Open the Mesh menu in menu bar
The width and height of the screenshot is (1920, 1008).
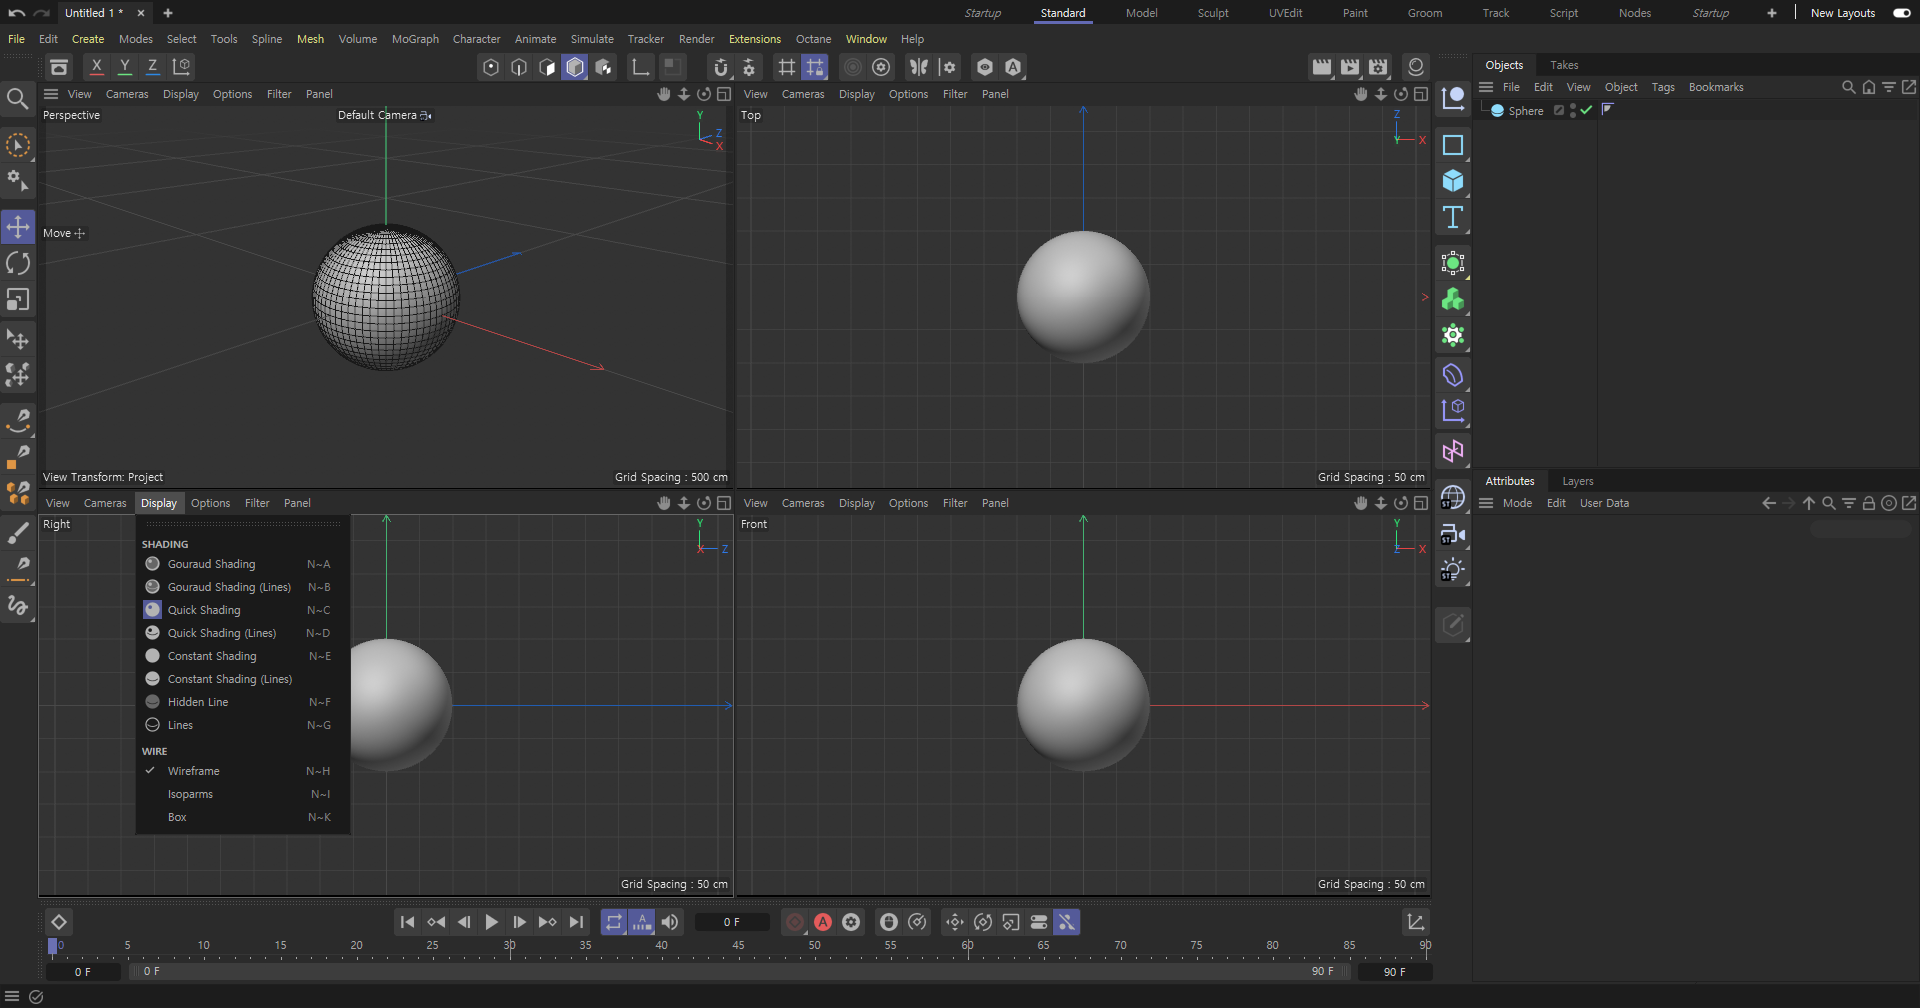(310, 39)
